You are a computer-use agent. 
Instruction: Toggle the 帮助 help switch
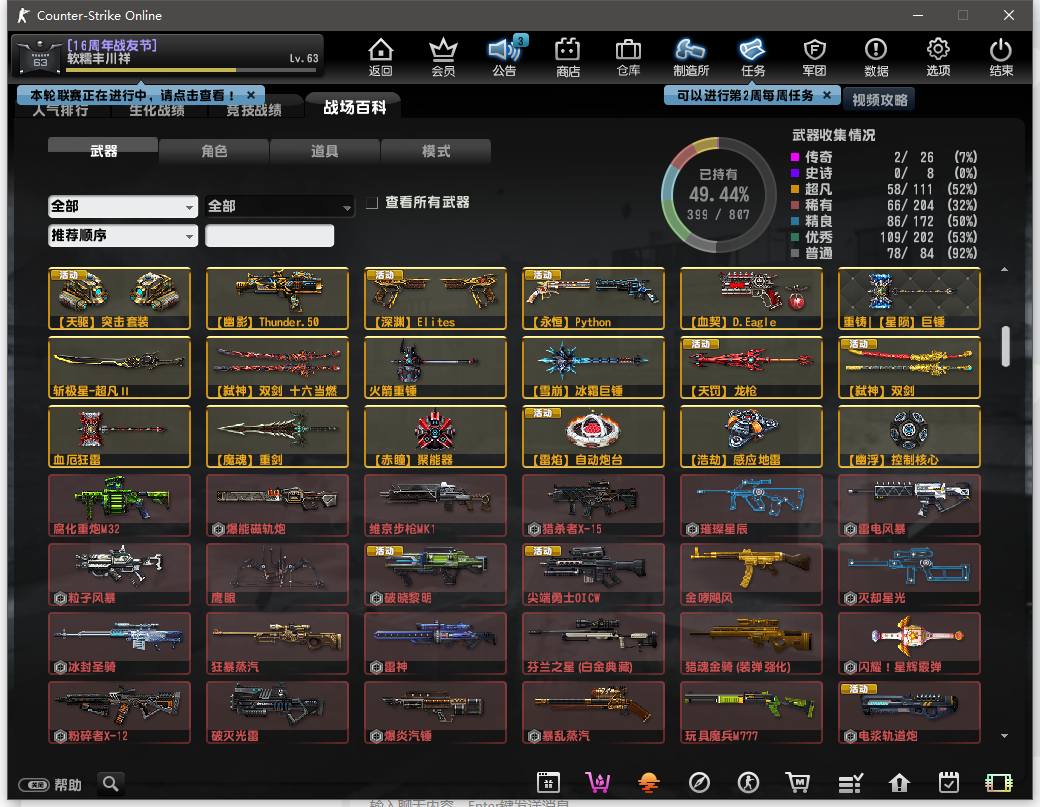(x=35, y=785)
